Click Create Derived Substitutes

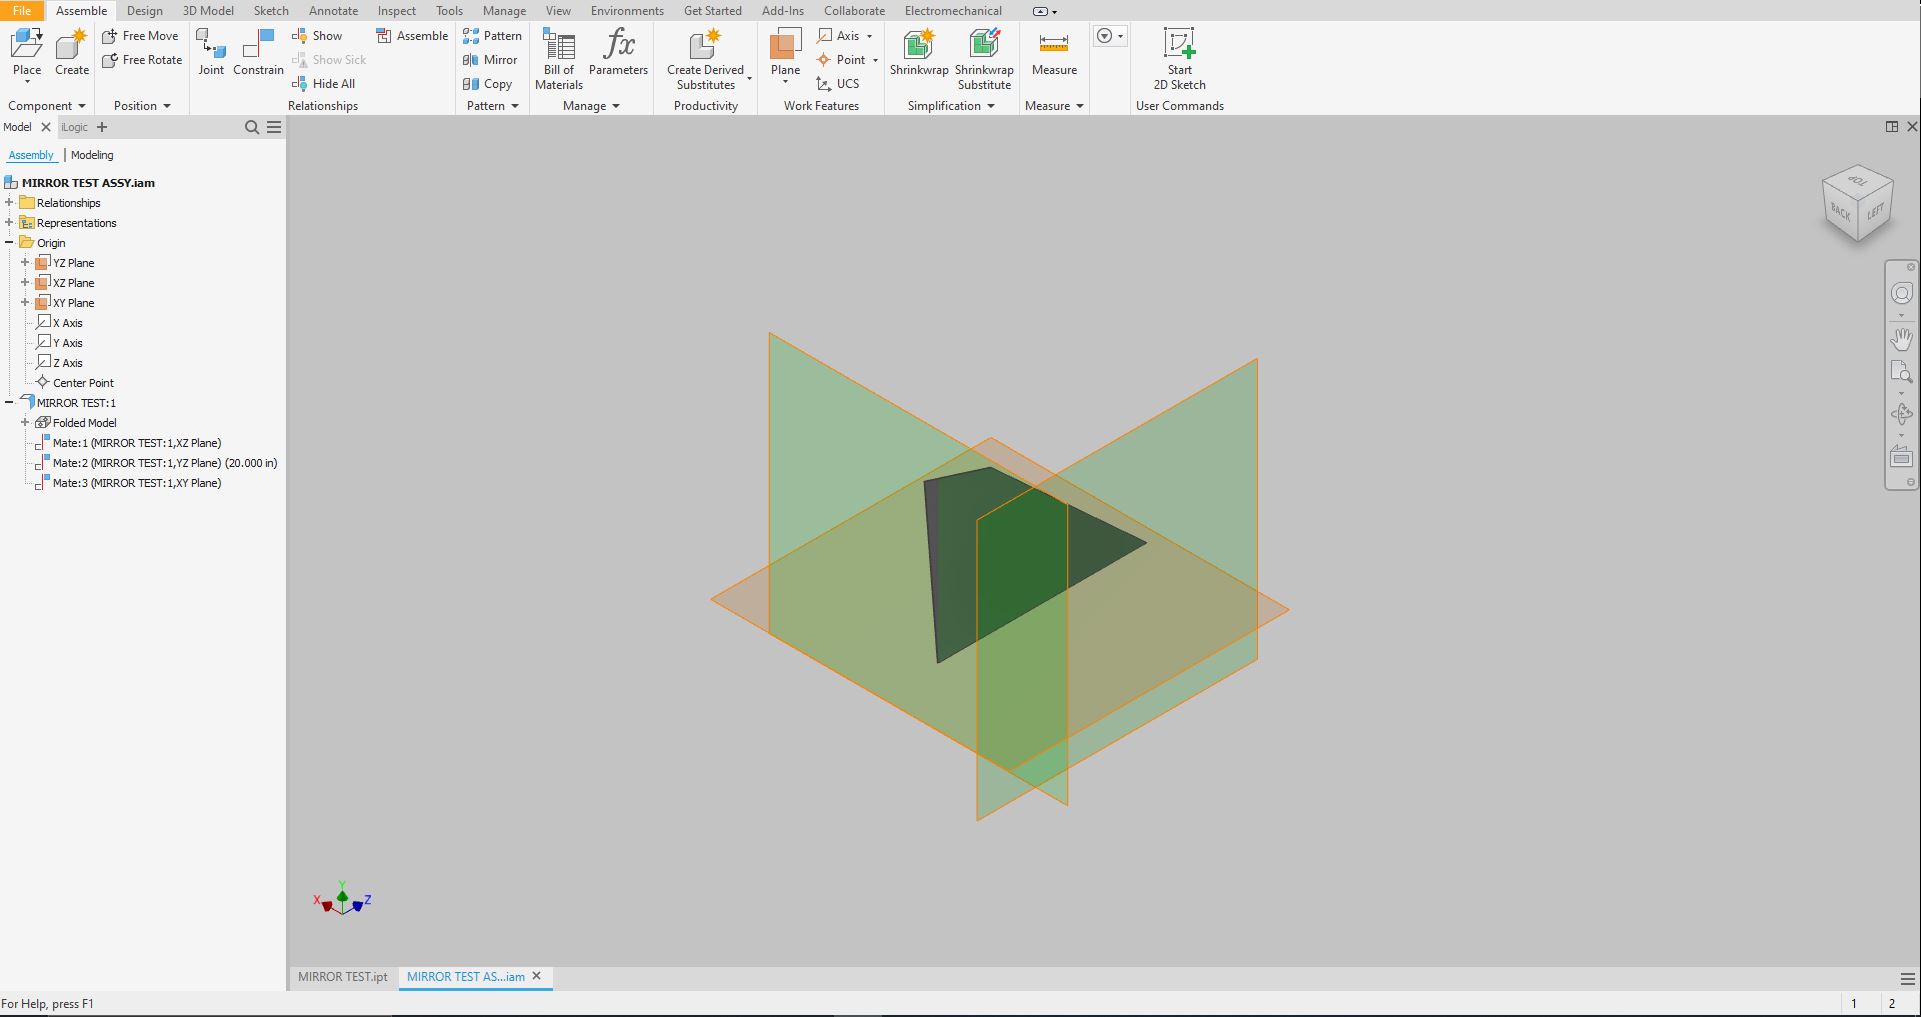pyautogui.click(x=706, y=59)
